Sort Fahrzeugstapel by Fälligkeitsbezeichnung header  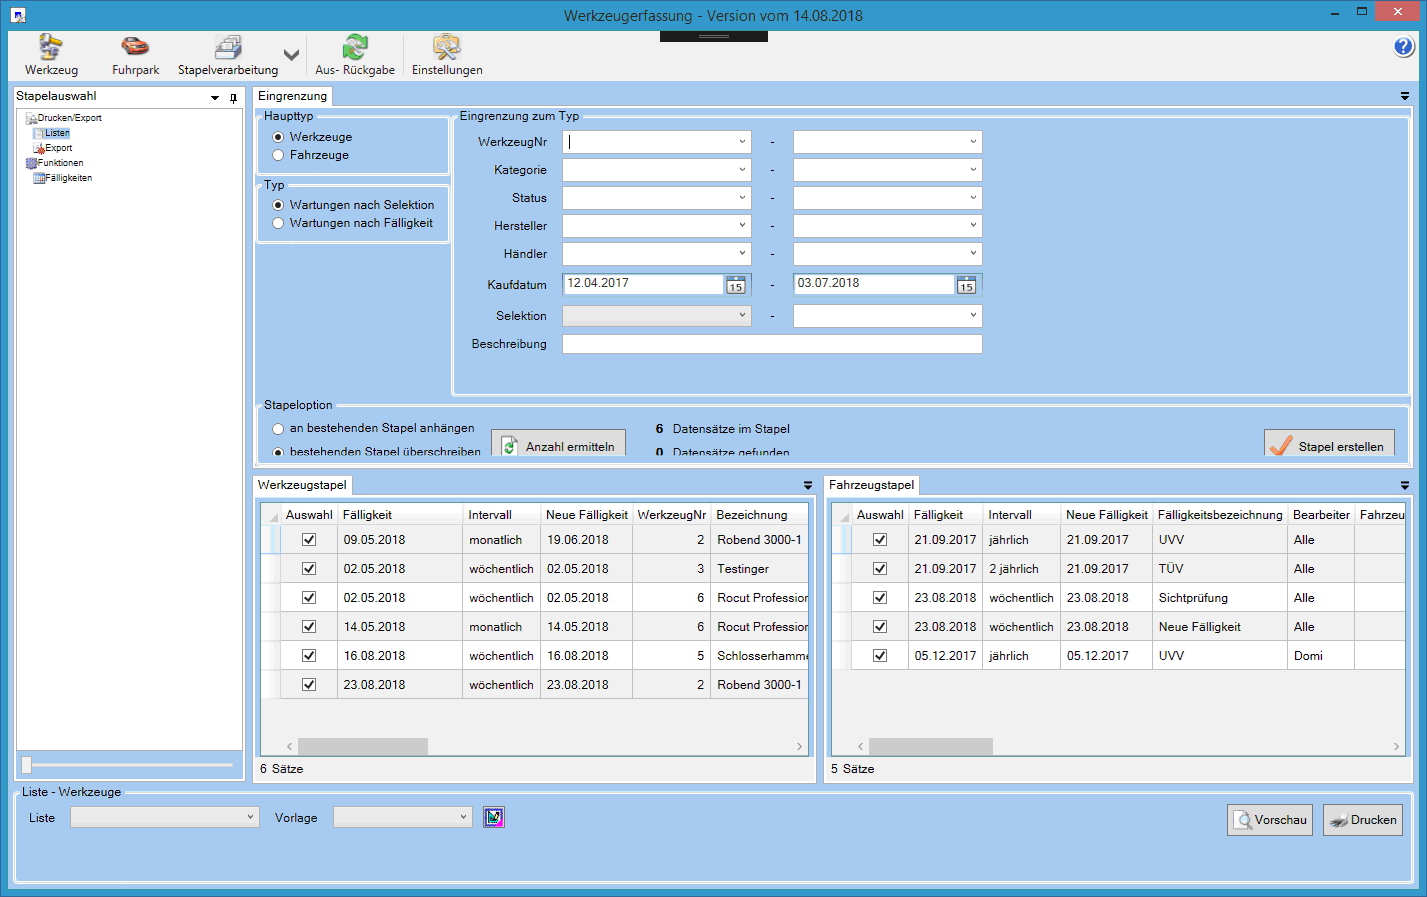1220,515
